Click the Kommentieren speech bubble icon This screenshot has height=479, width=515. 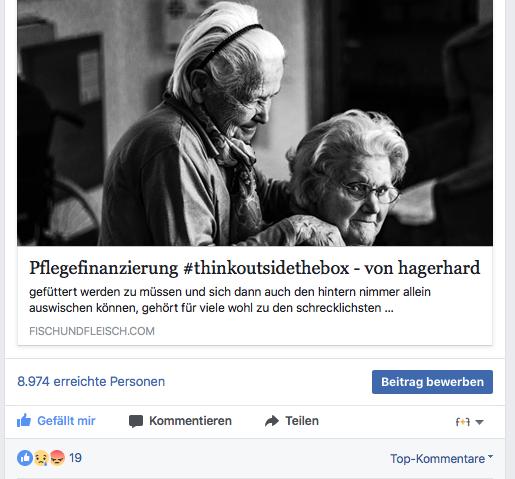tap(136, 421)
